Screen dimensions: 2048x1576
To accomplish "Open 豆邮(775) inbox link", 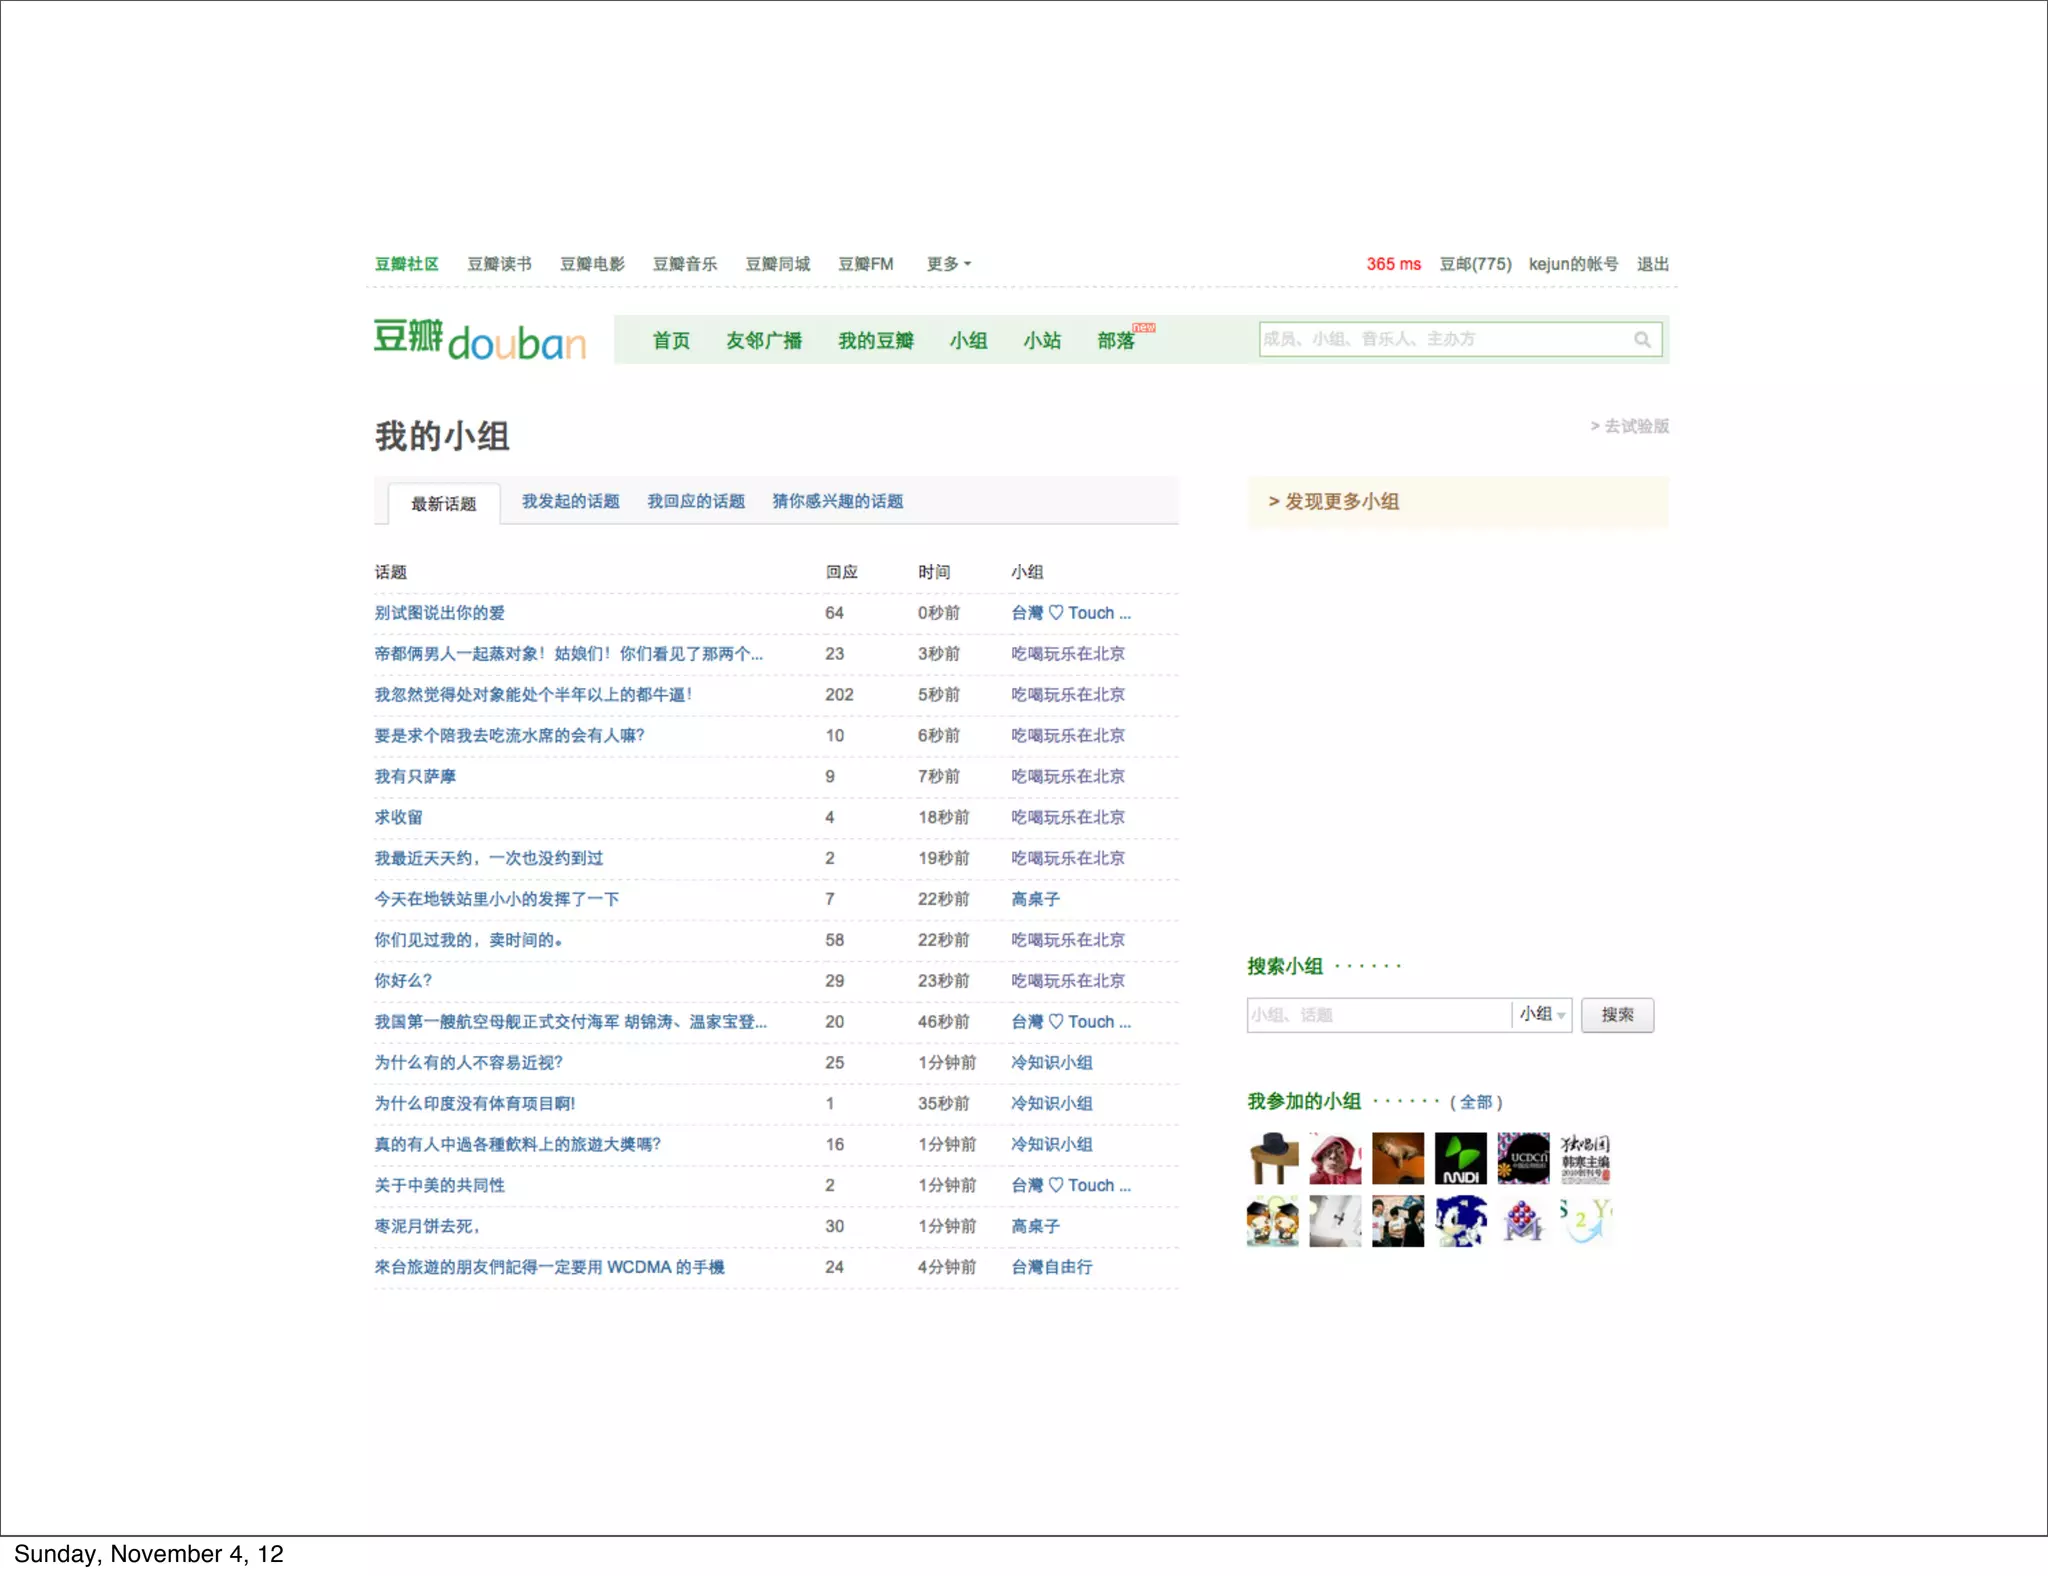I will 1475,264.
